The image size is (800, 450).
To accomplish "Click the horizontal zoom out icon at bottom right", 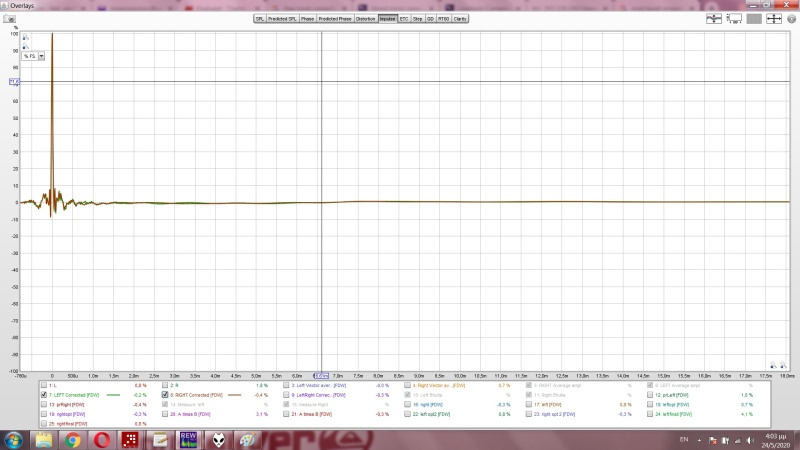I will 772,366.
